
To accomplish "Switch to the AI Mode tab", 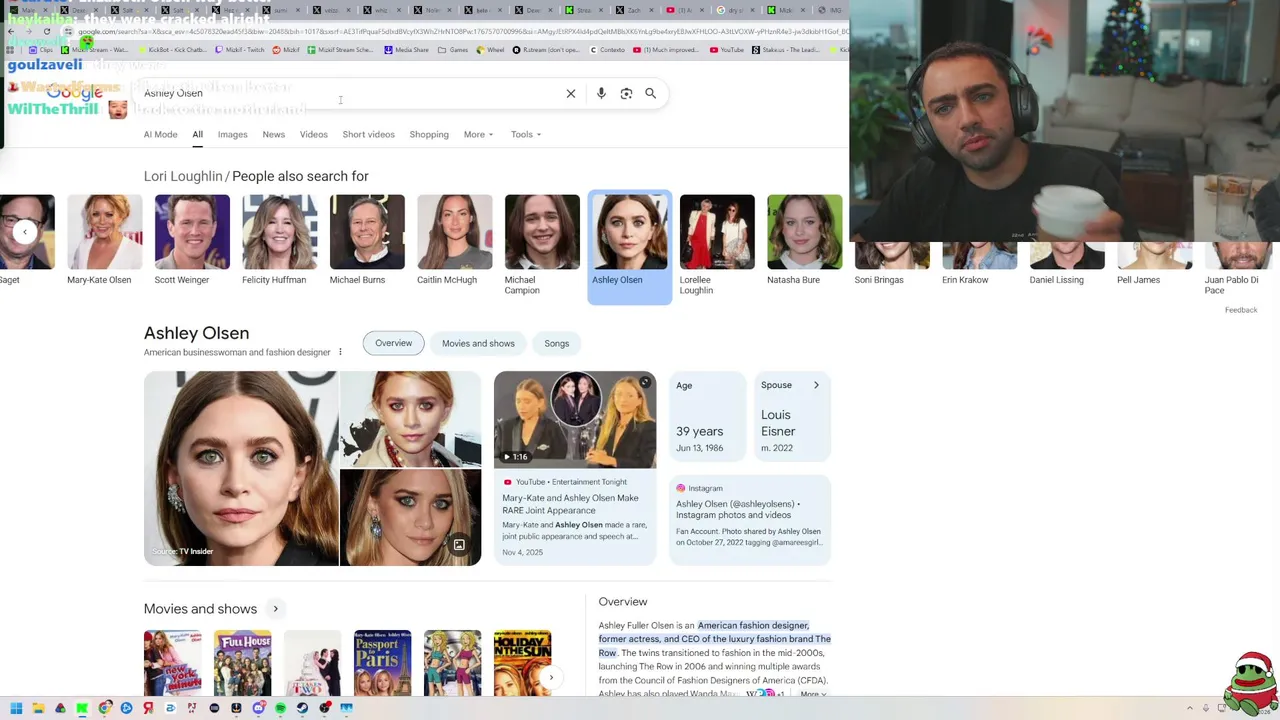I will [x=160, y=134].
